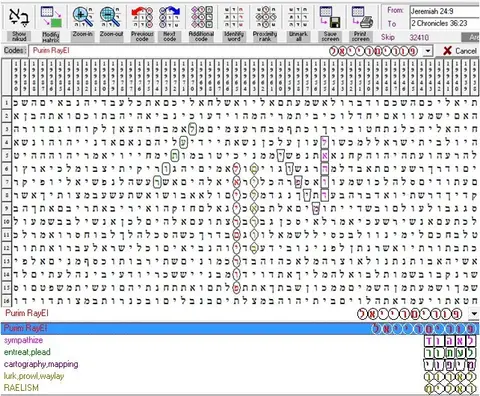Click the Print screen label button
The width and height of the screenshot is (480, 396).
(x=361, y=36)
